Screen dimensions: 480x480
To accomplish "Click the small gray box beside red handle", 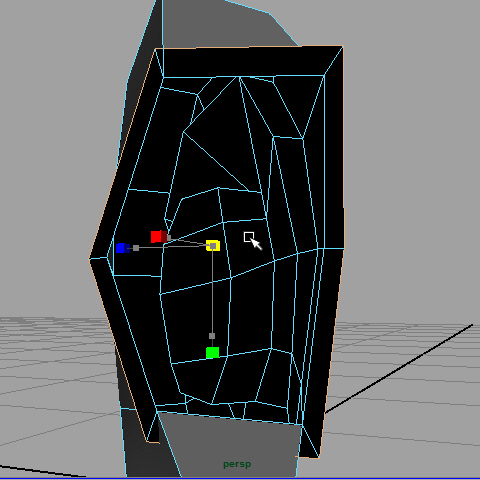I will 169,238.
